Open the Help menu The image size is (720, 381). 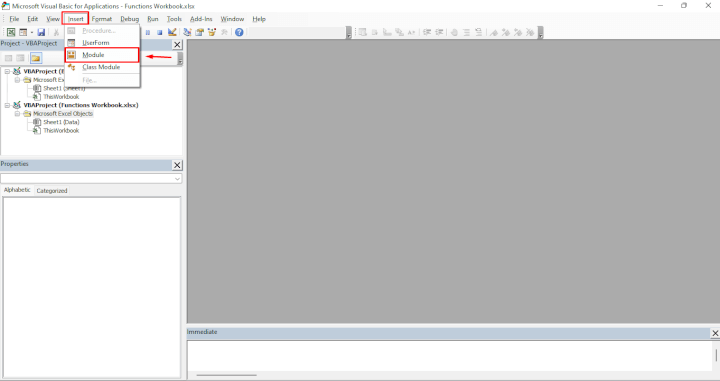(x=259, y=19)
